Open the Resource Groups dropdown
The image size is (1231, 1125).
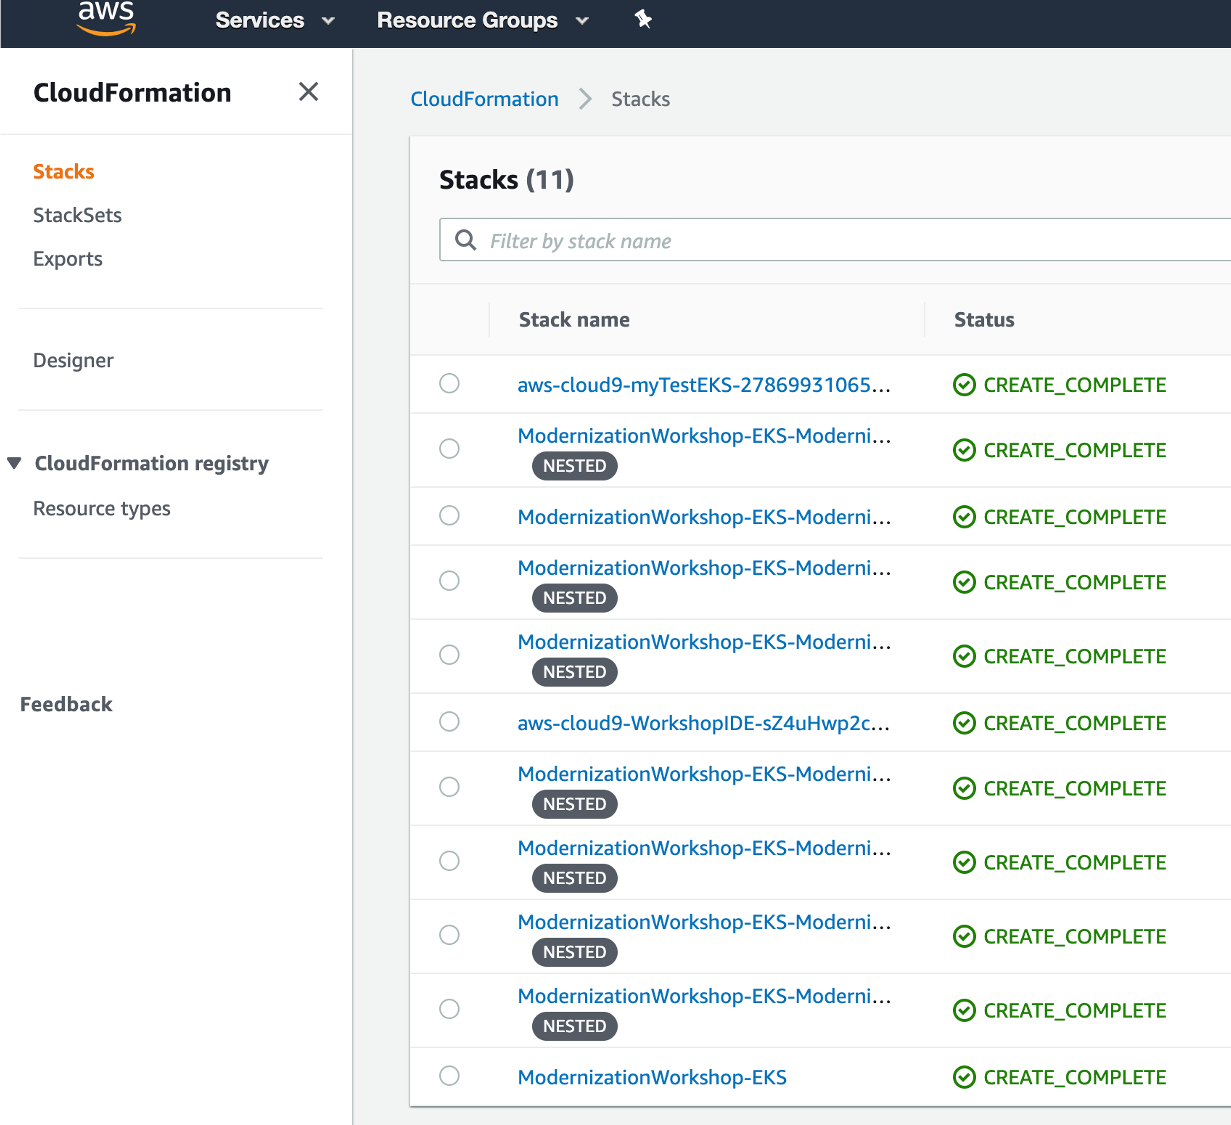[x=483, y=20]
